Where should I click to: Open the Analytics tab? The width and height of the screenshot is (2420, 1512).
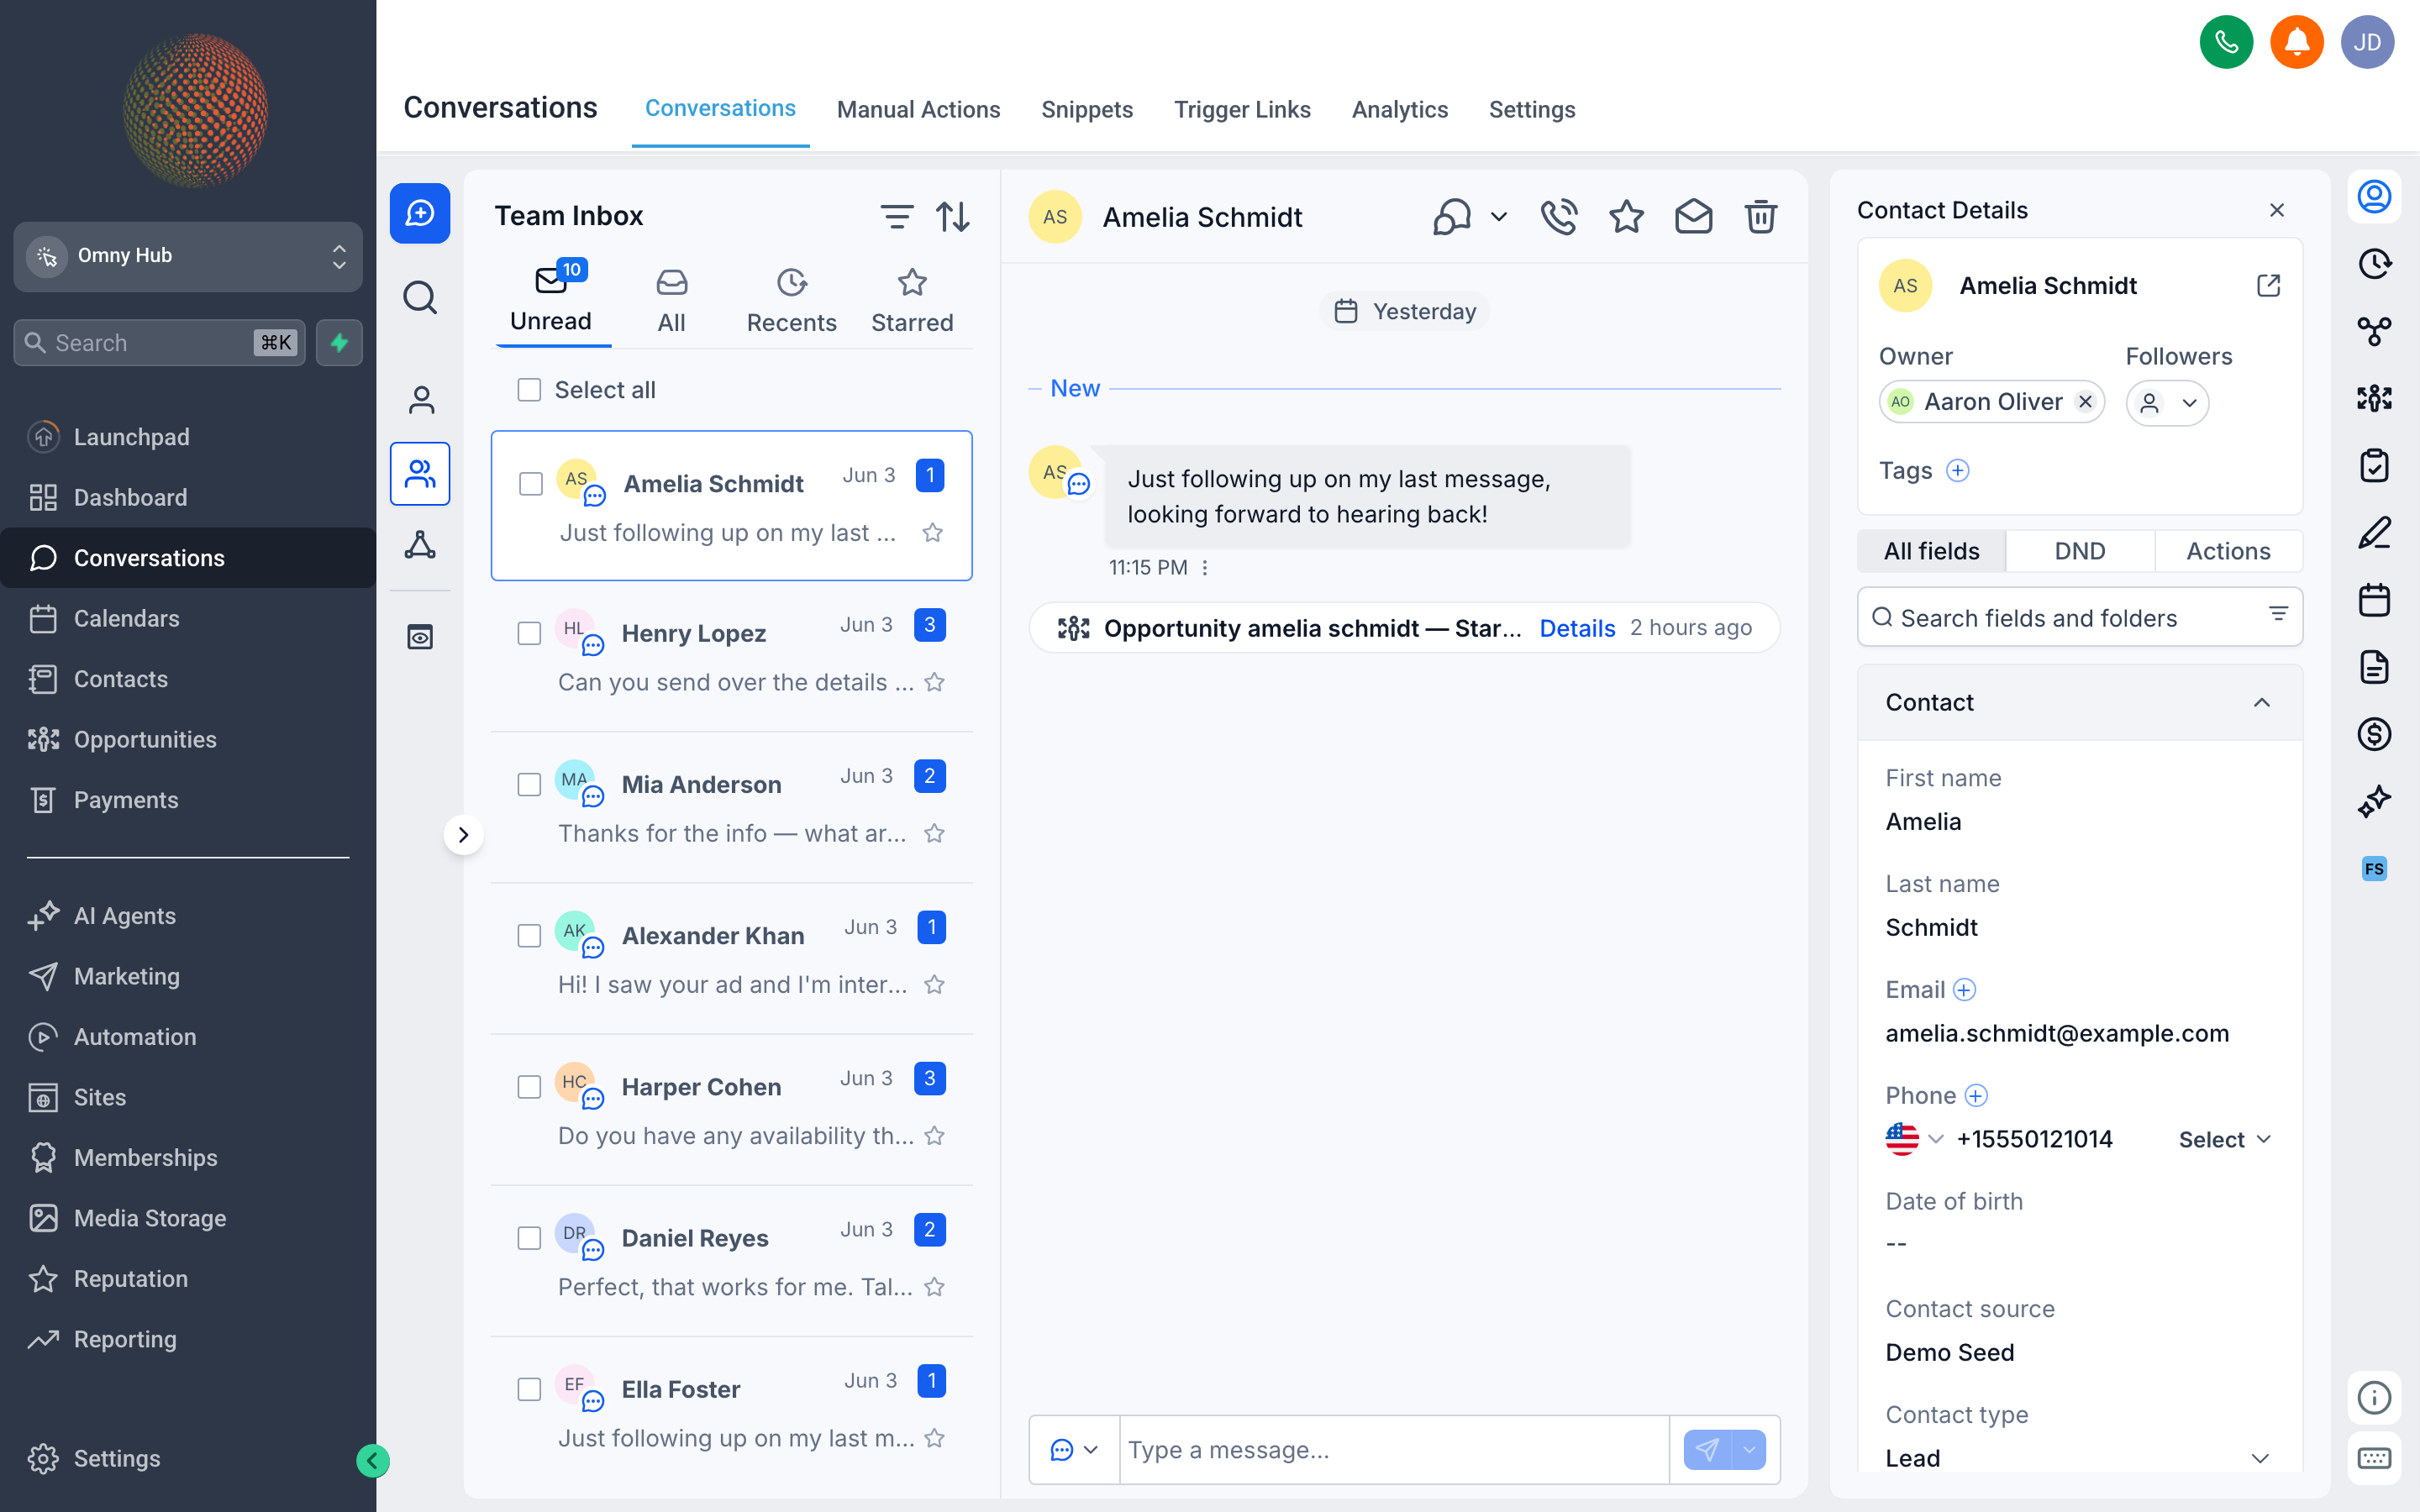[1399, 110]
